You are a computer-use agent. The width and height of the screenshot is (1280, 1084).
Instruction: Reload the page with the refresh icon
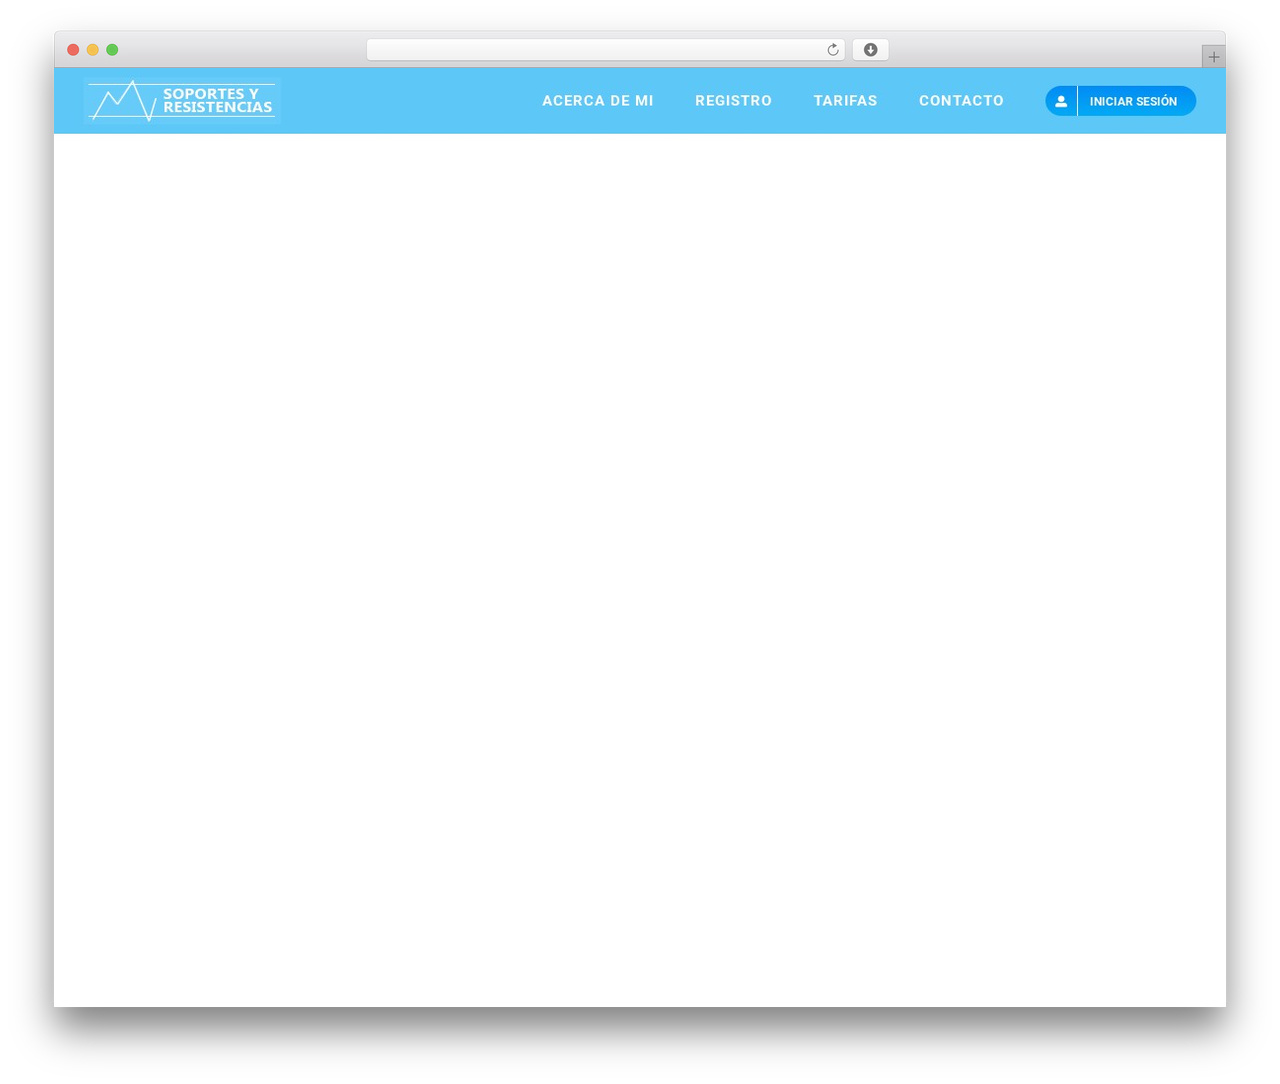[x=833, y=50]
